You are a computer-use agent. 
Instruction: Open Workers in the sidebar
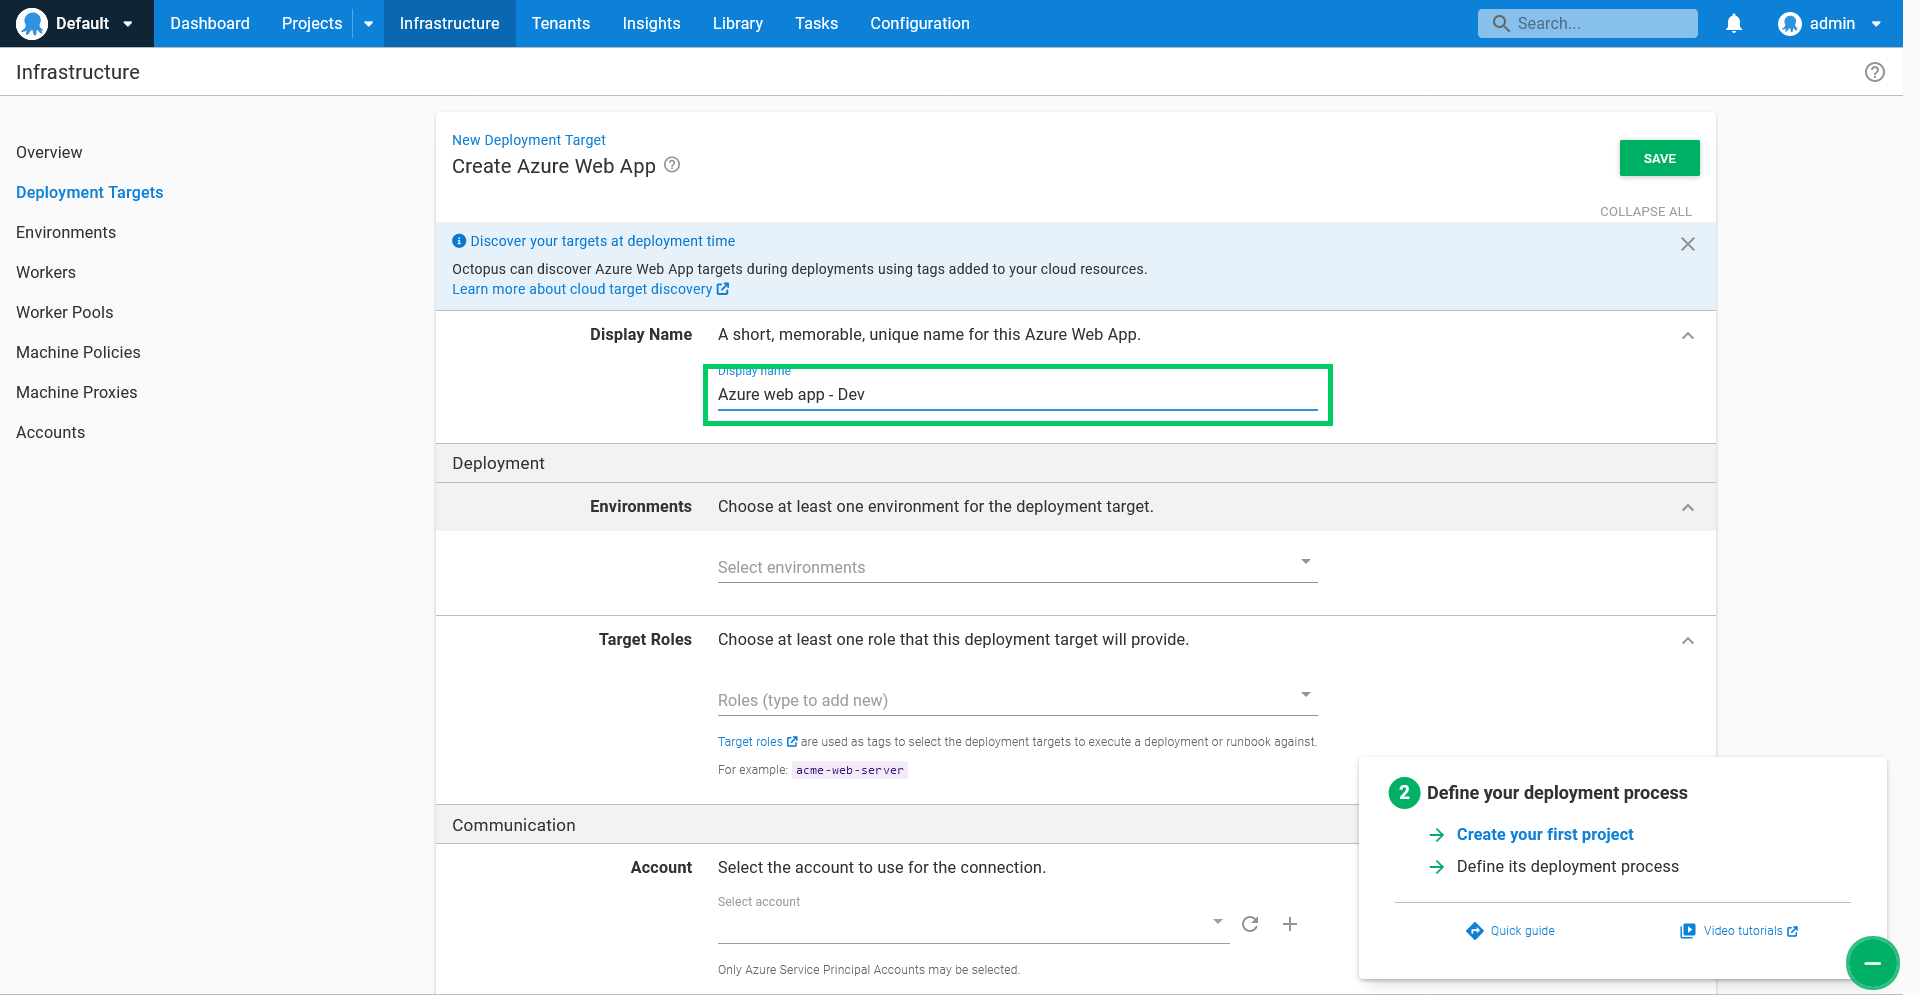[46, 272]
